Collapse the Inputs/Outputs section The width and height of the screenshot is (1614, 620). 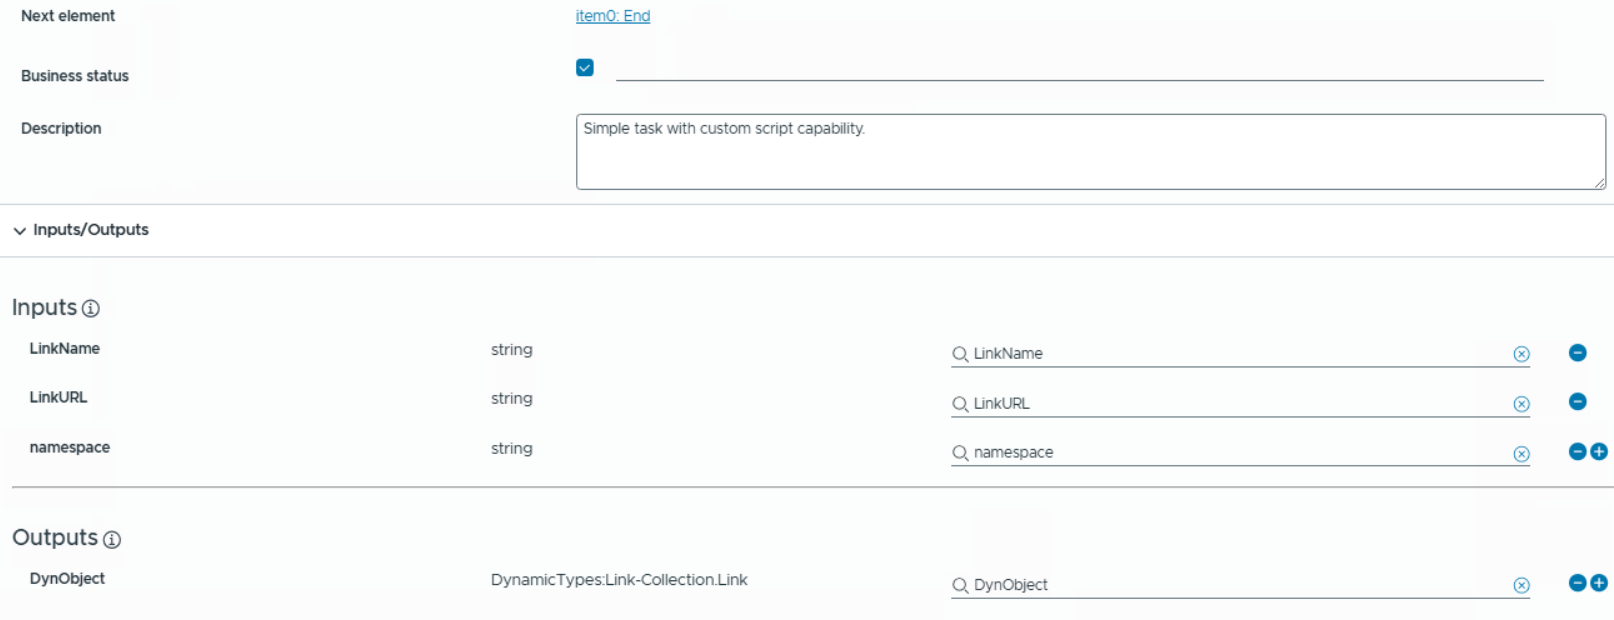(20, 231)
